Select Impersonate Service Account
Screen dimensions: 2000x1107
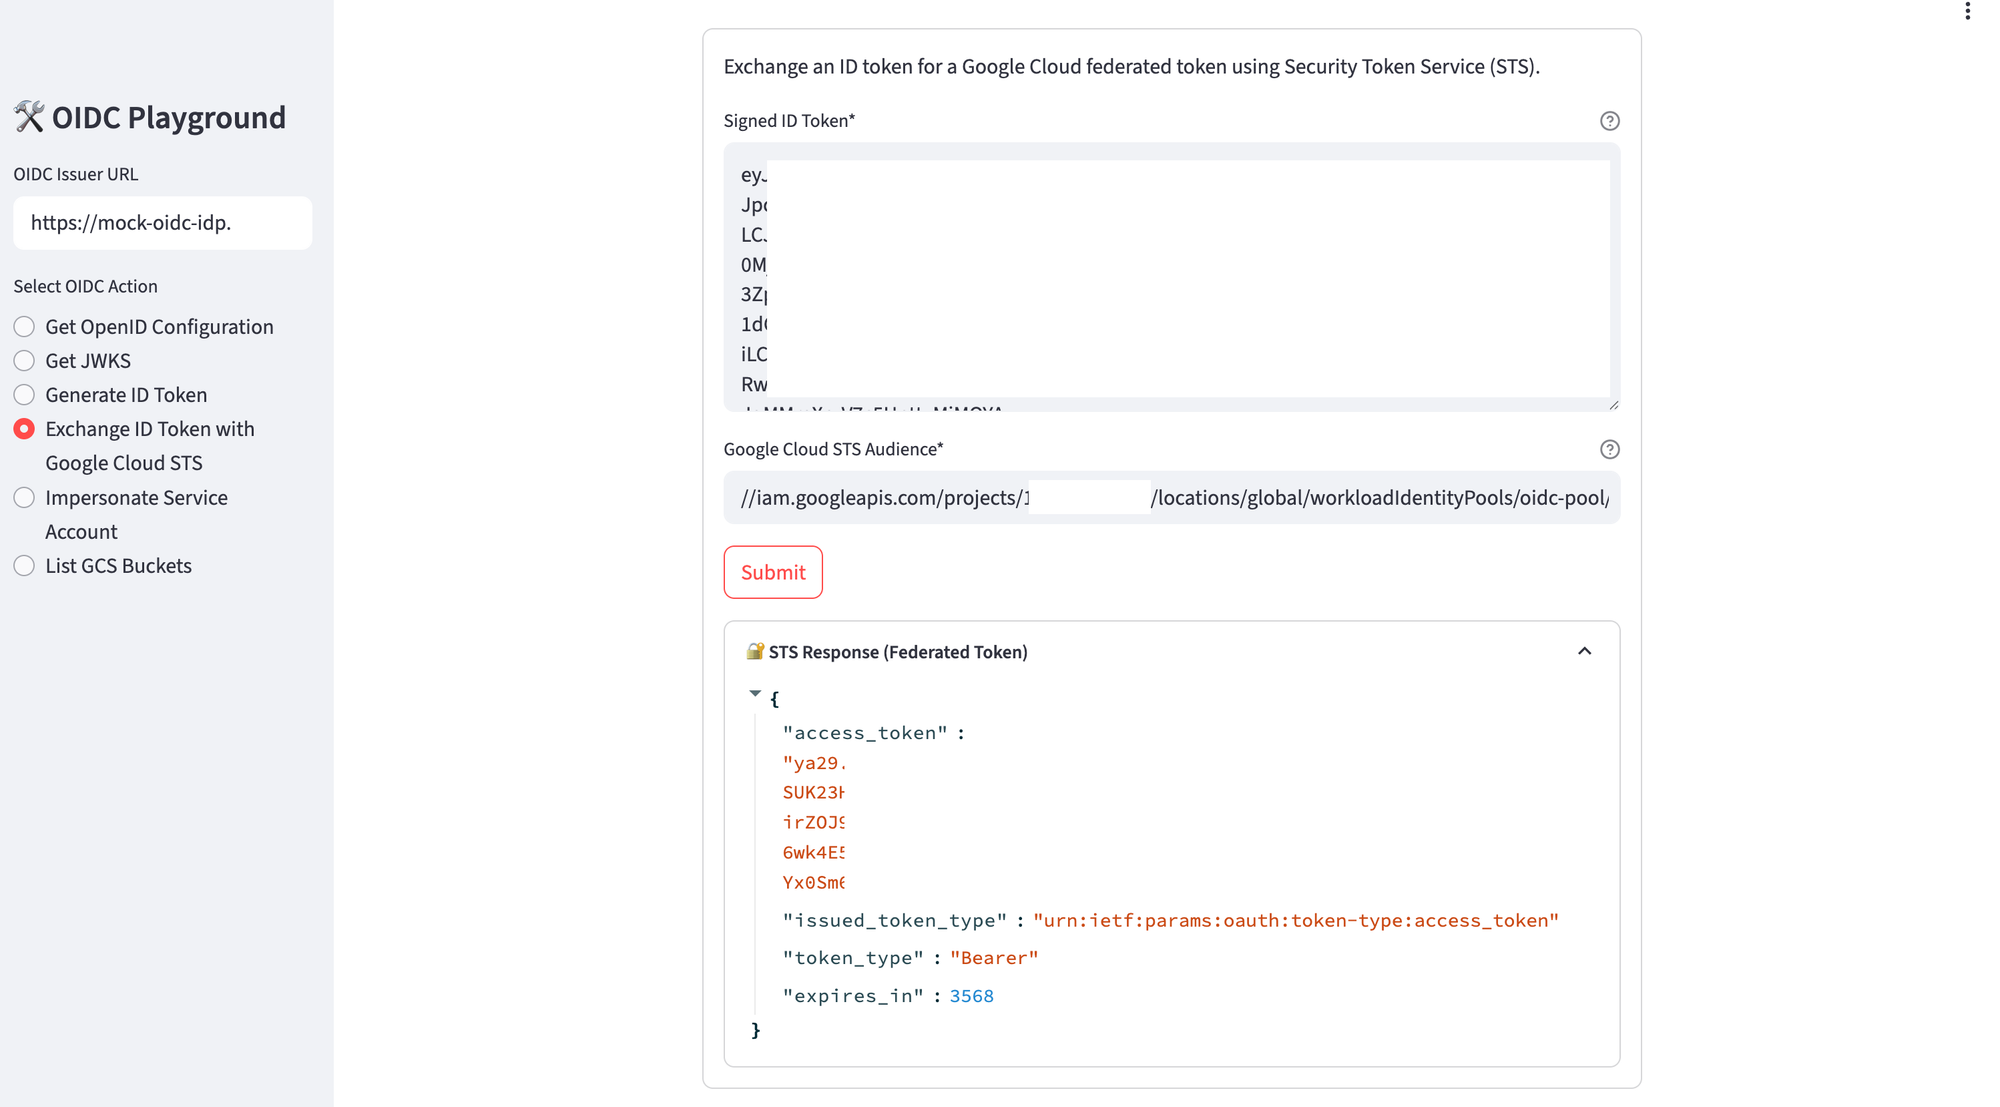point(24,497)
